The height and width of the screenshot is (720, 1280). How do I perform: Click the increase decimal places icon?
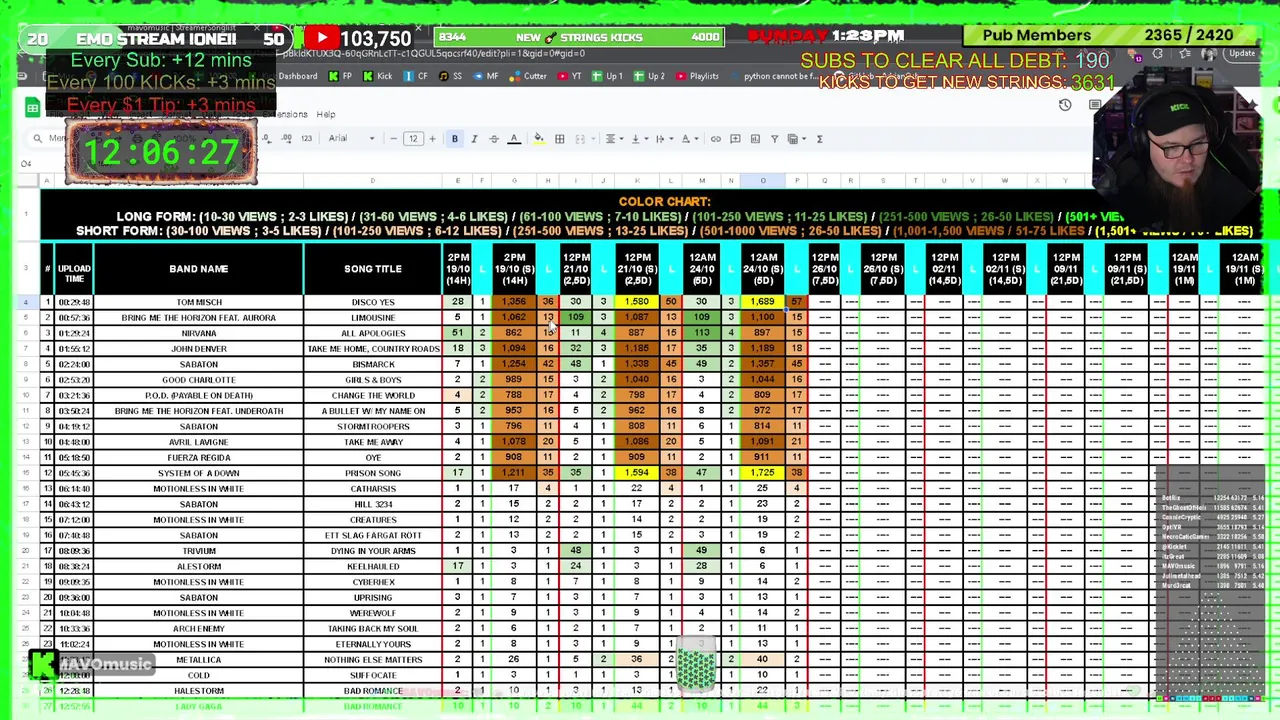click(x=288, y=139)
